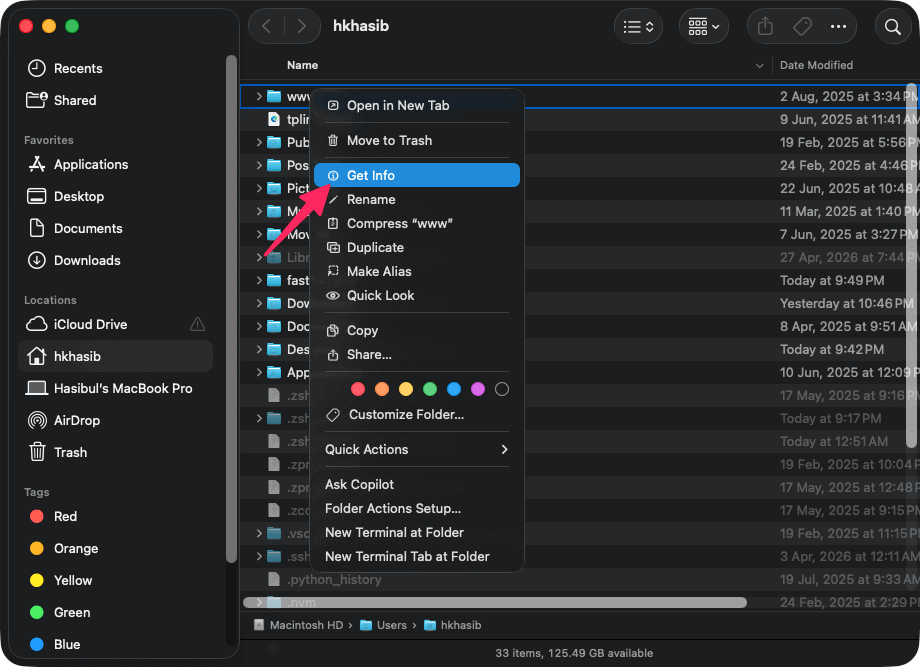Open Applications from the sidebar
The image size is (920, 667).
pyautogui.click(x=93, y=164)
